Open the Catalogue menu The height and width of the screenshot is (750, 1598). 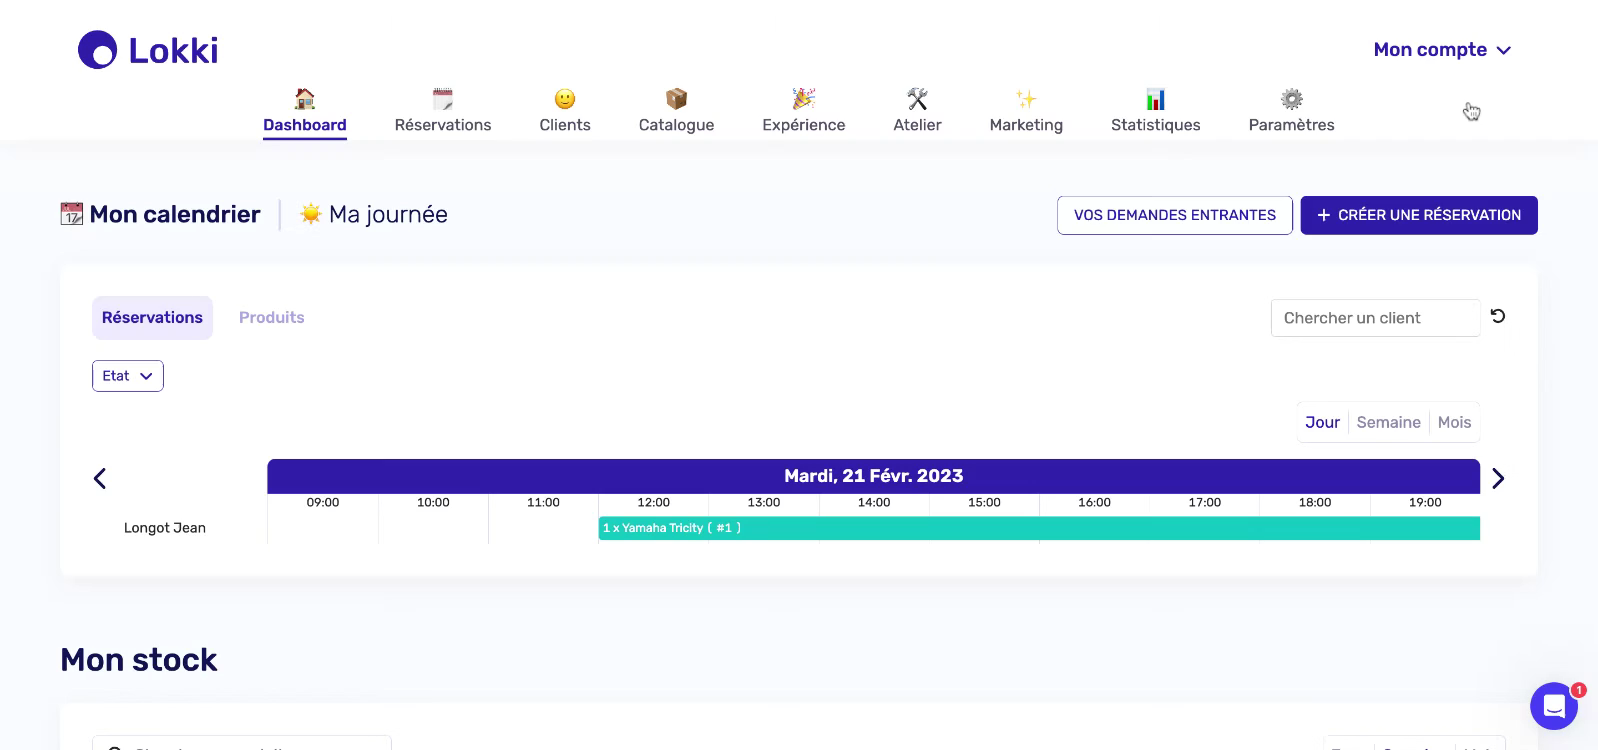pos(677,125)
